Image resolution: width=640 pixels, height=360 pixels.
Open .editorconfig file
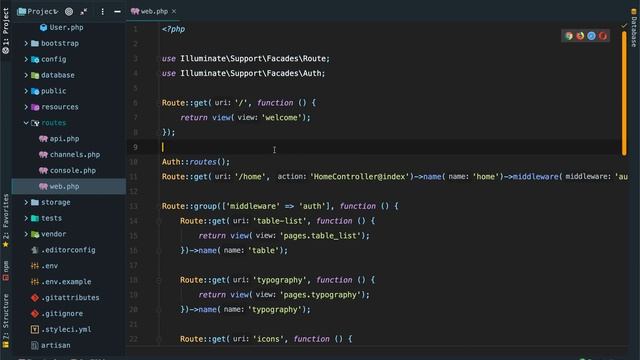(x=68, y=250)
